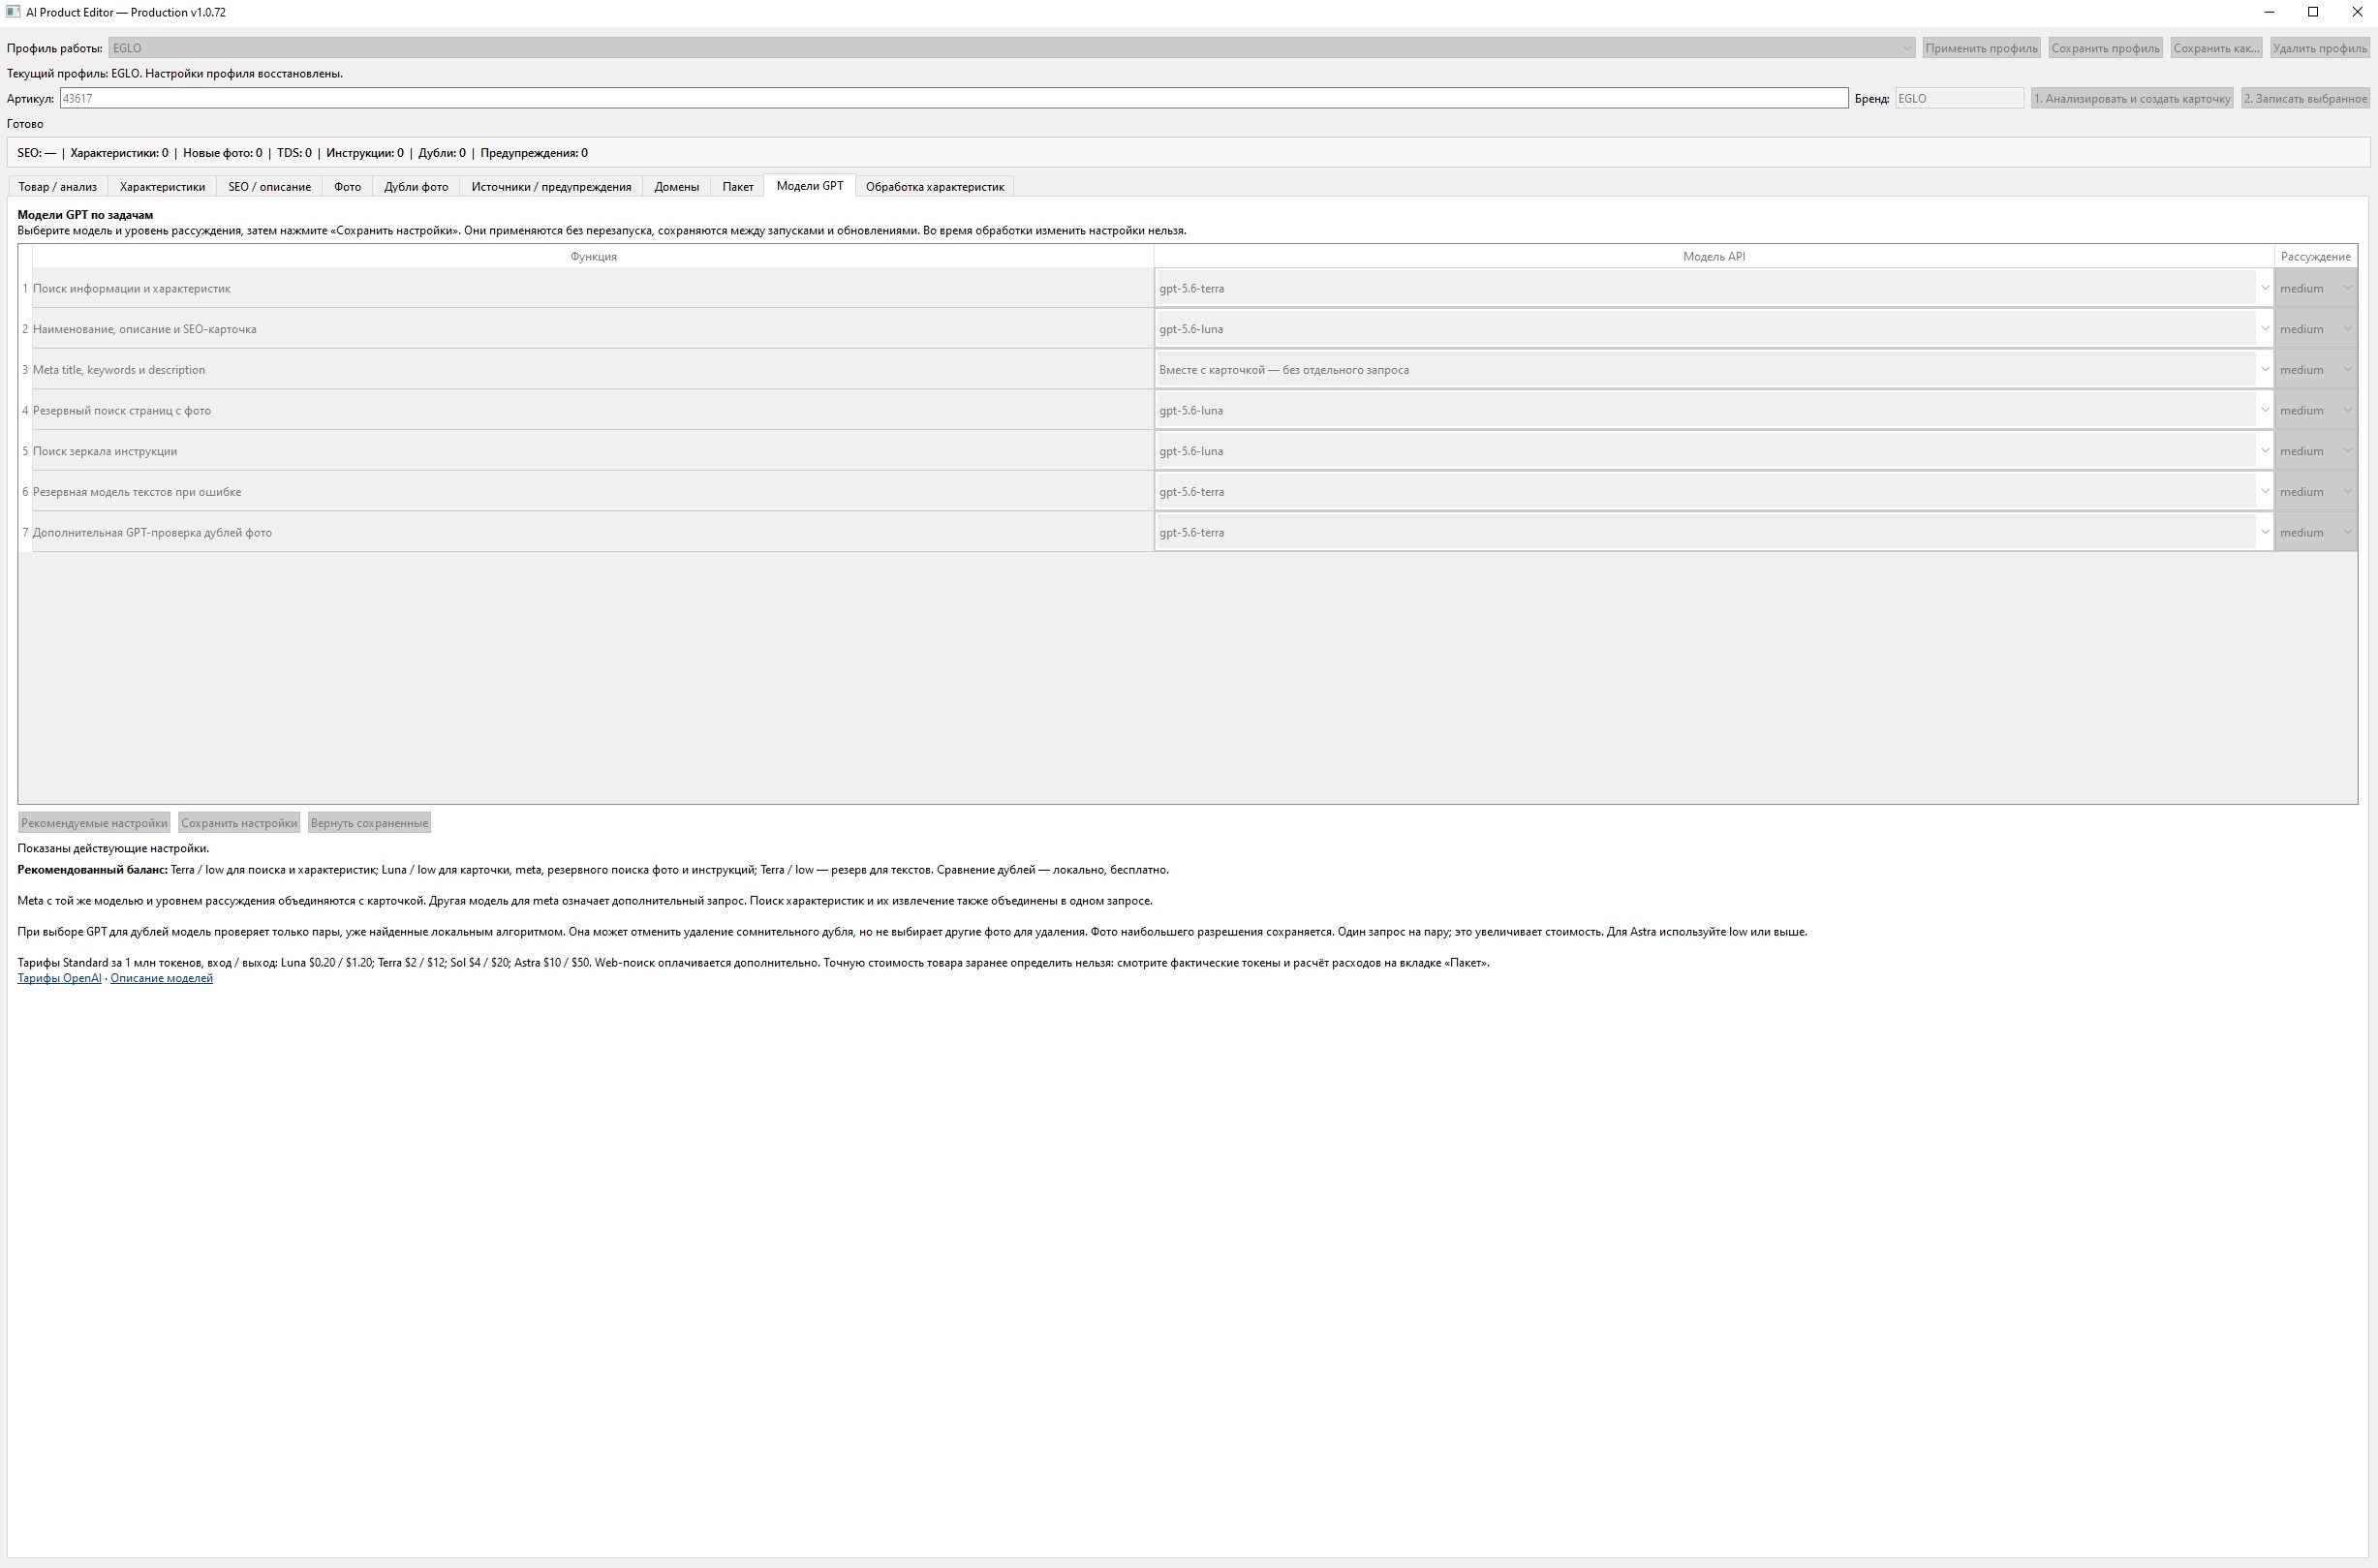Click Анализировать и создать карточку button
The height and width of the screenshot is (1568, 2378).
(x=2132, y=98)
